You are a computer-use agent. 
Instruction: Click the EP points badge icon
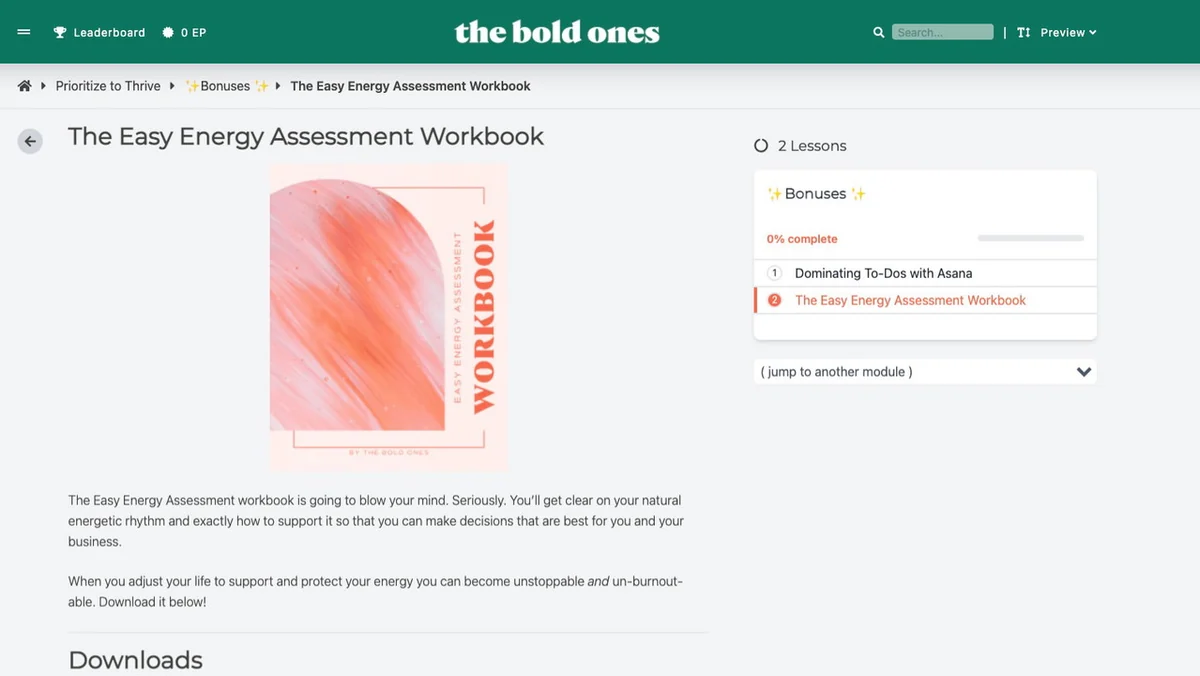coord(167,32)
